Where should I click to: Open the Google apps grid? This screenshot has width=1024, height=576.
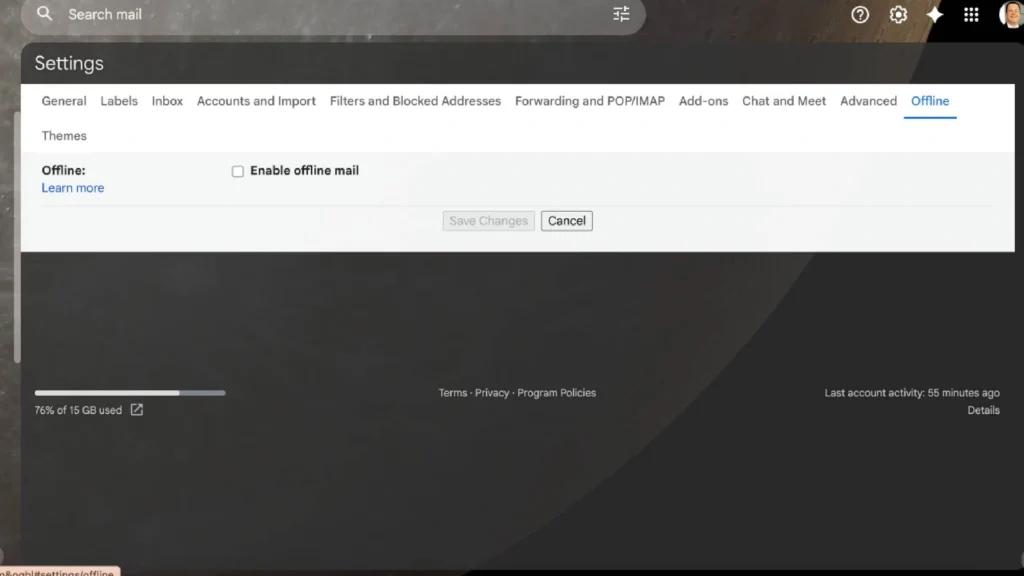tap(971, 14)
